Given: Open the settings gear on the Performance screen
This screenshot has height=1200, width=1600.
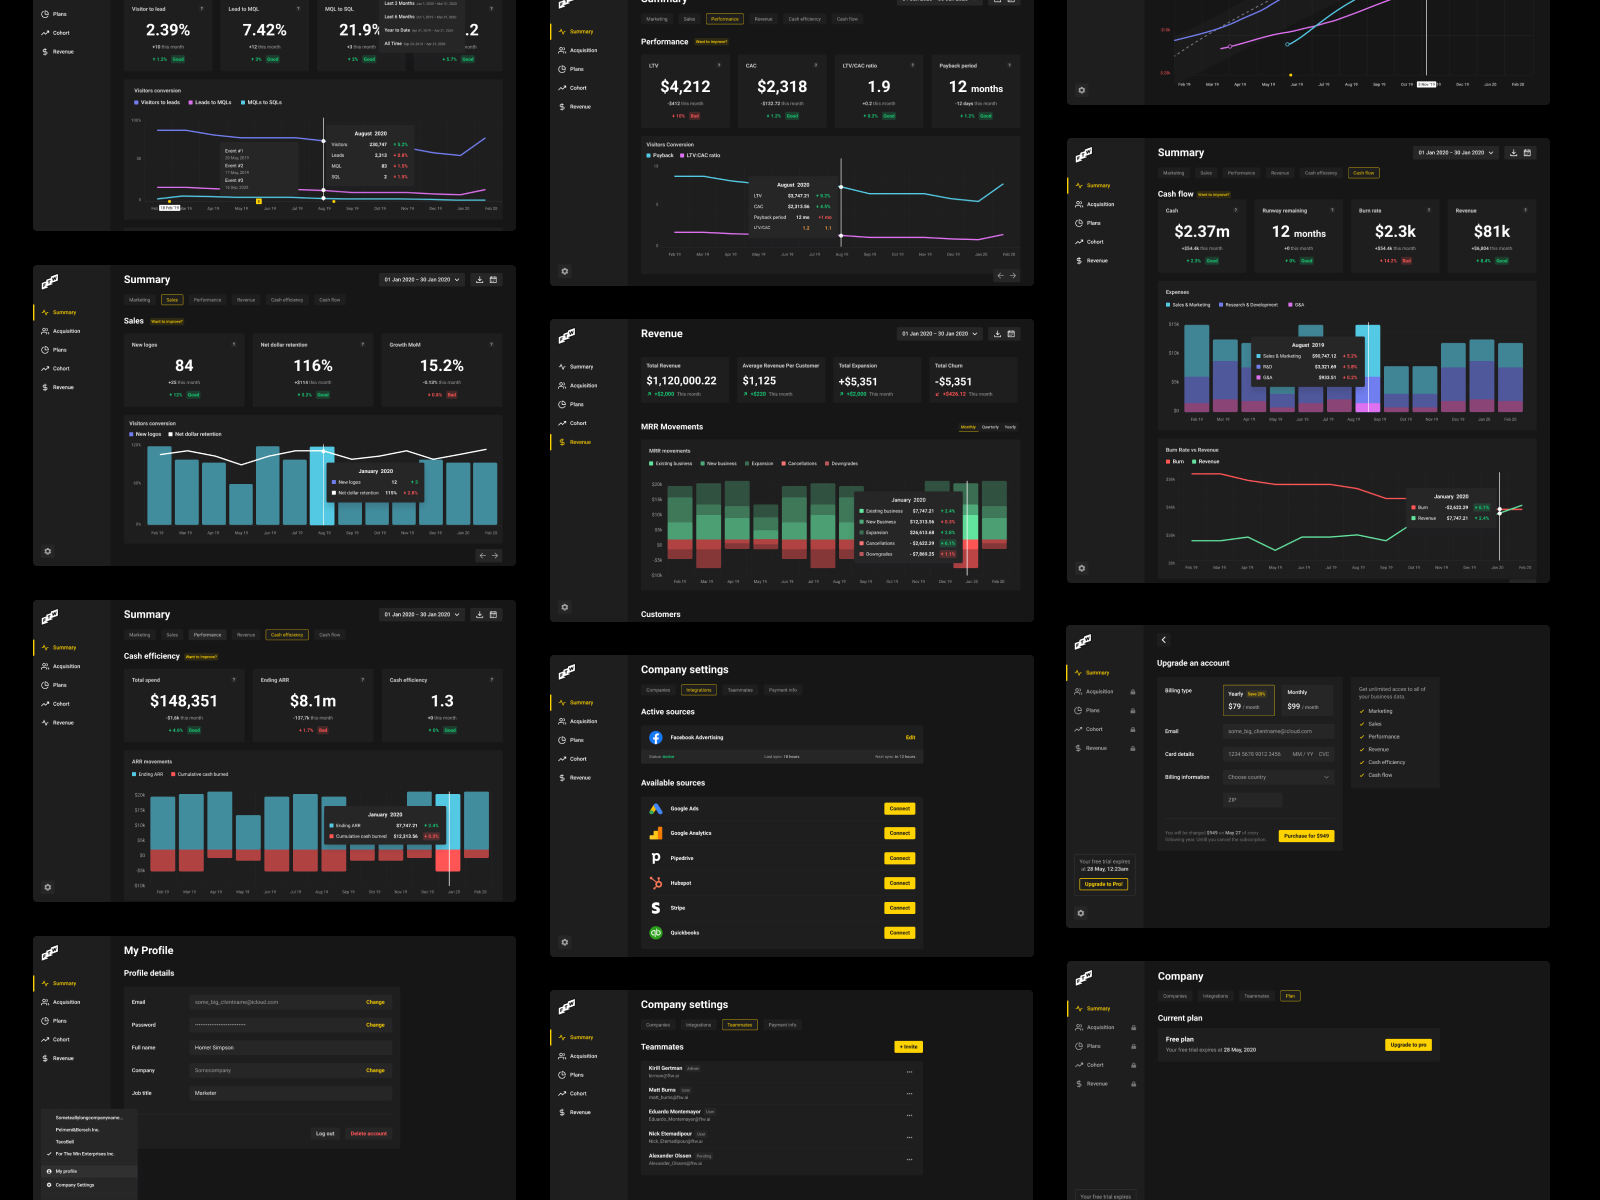Looking at the screenshot, I should click(565, 271).
